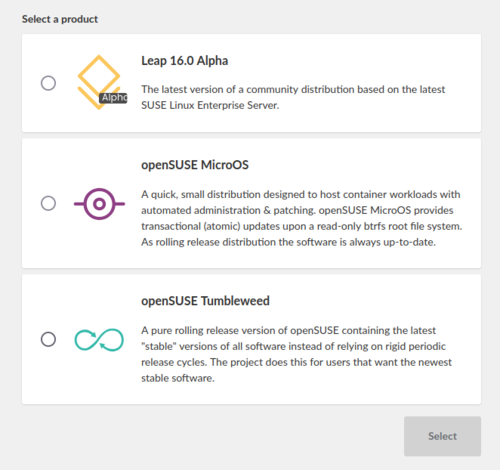Click the Alpha badge on Leap logo
Image resolution: width=500 pixels, height=470 pixels.
coord(113,98)
